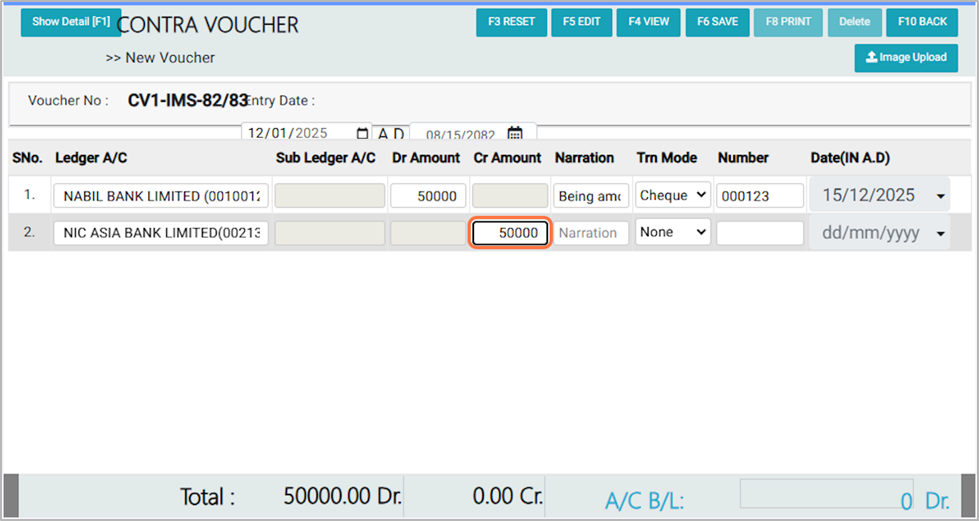This screenshot has width=979, height=521.
Task: Click the Image Upload button
Action: coord(906,58)
